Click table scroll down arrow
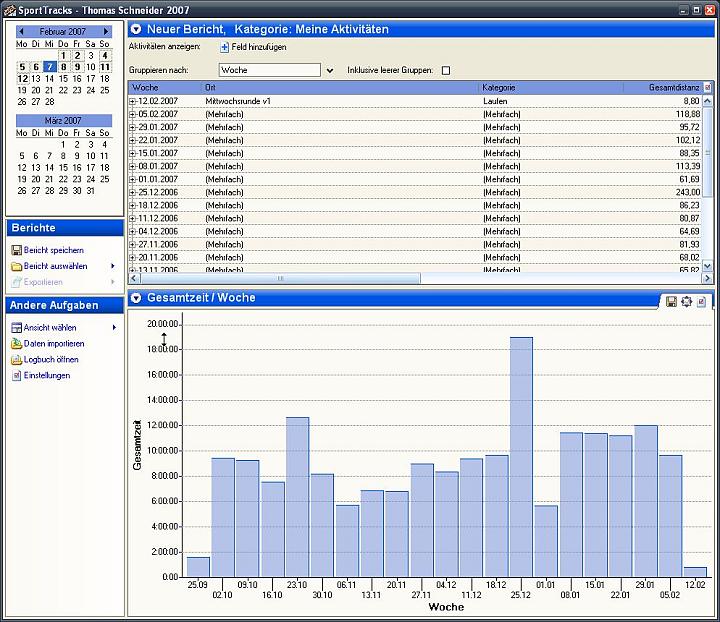720x622 pixels. point(708,266)
